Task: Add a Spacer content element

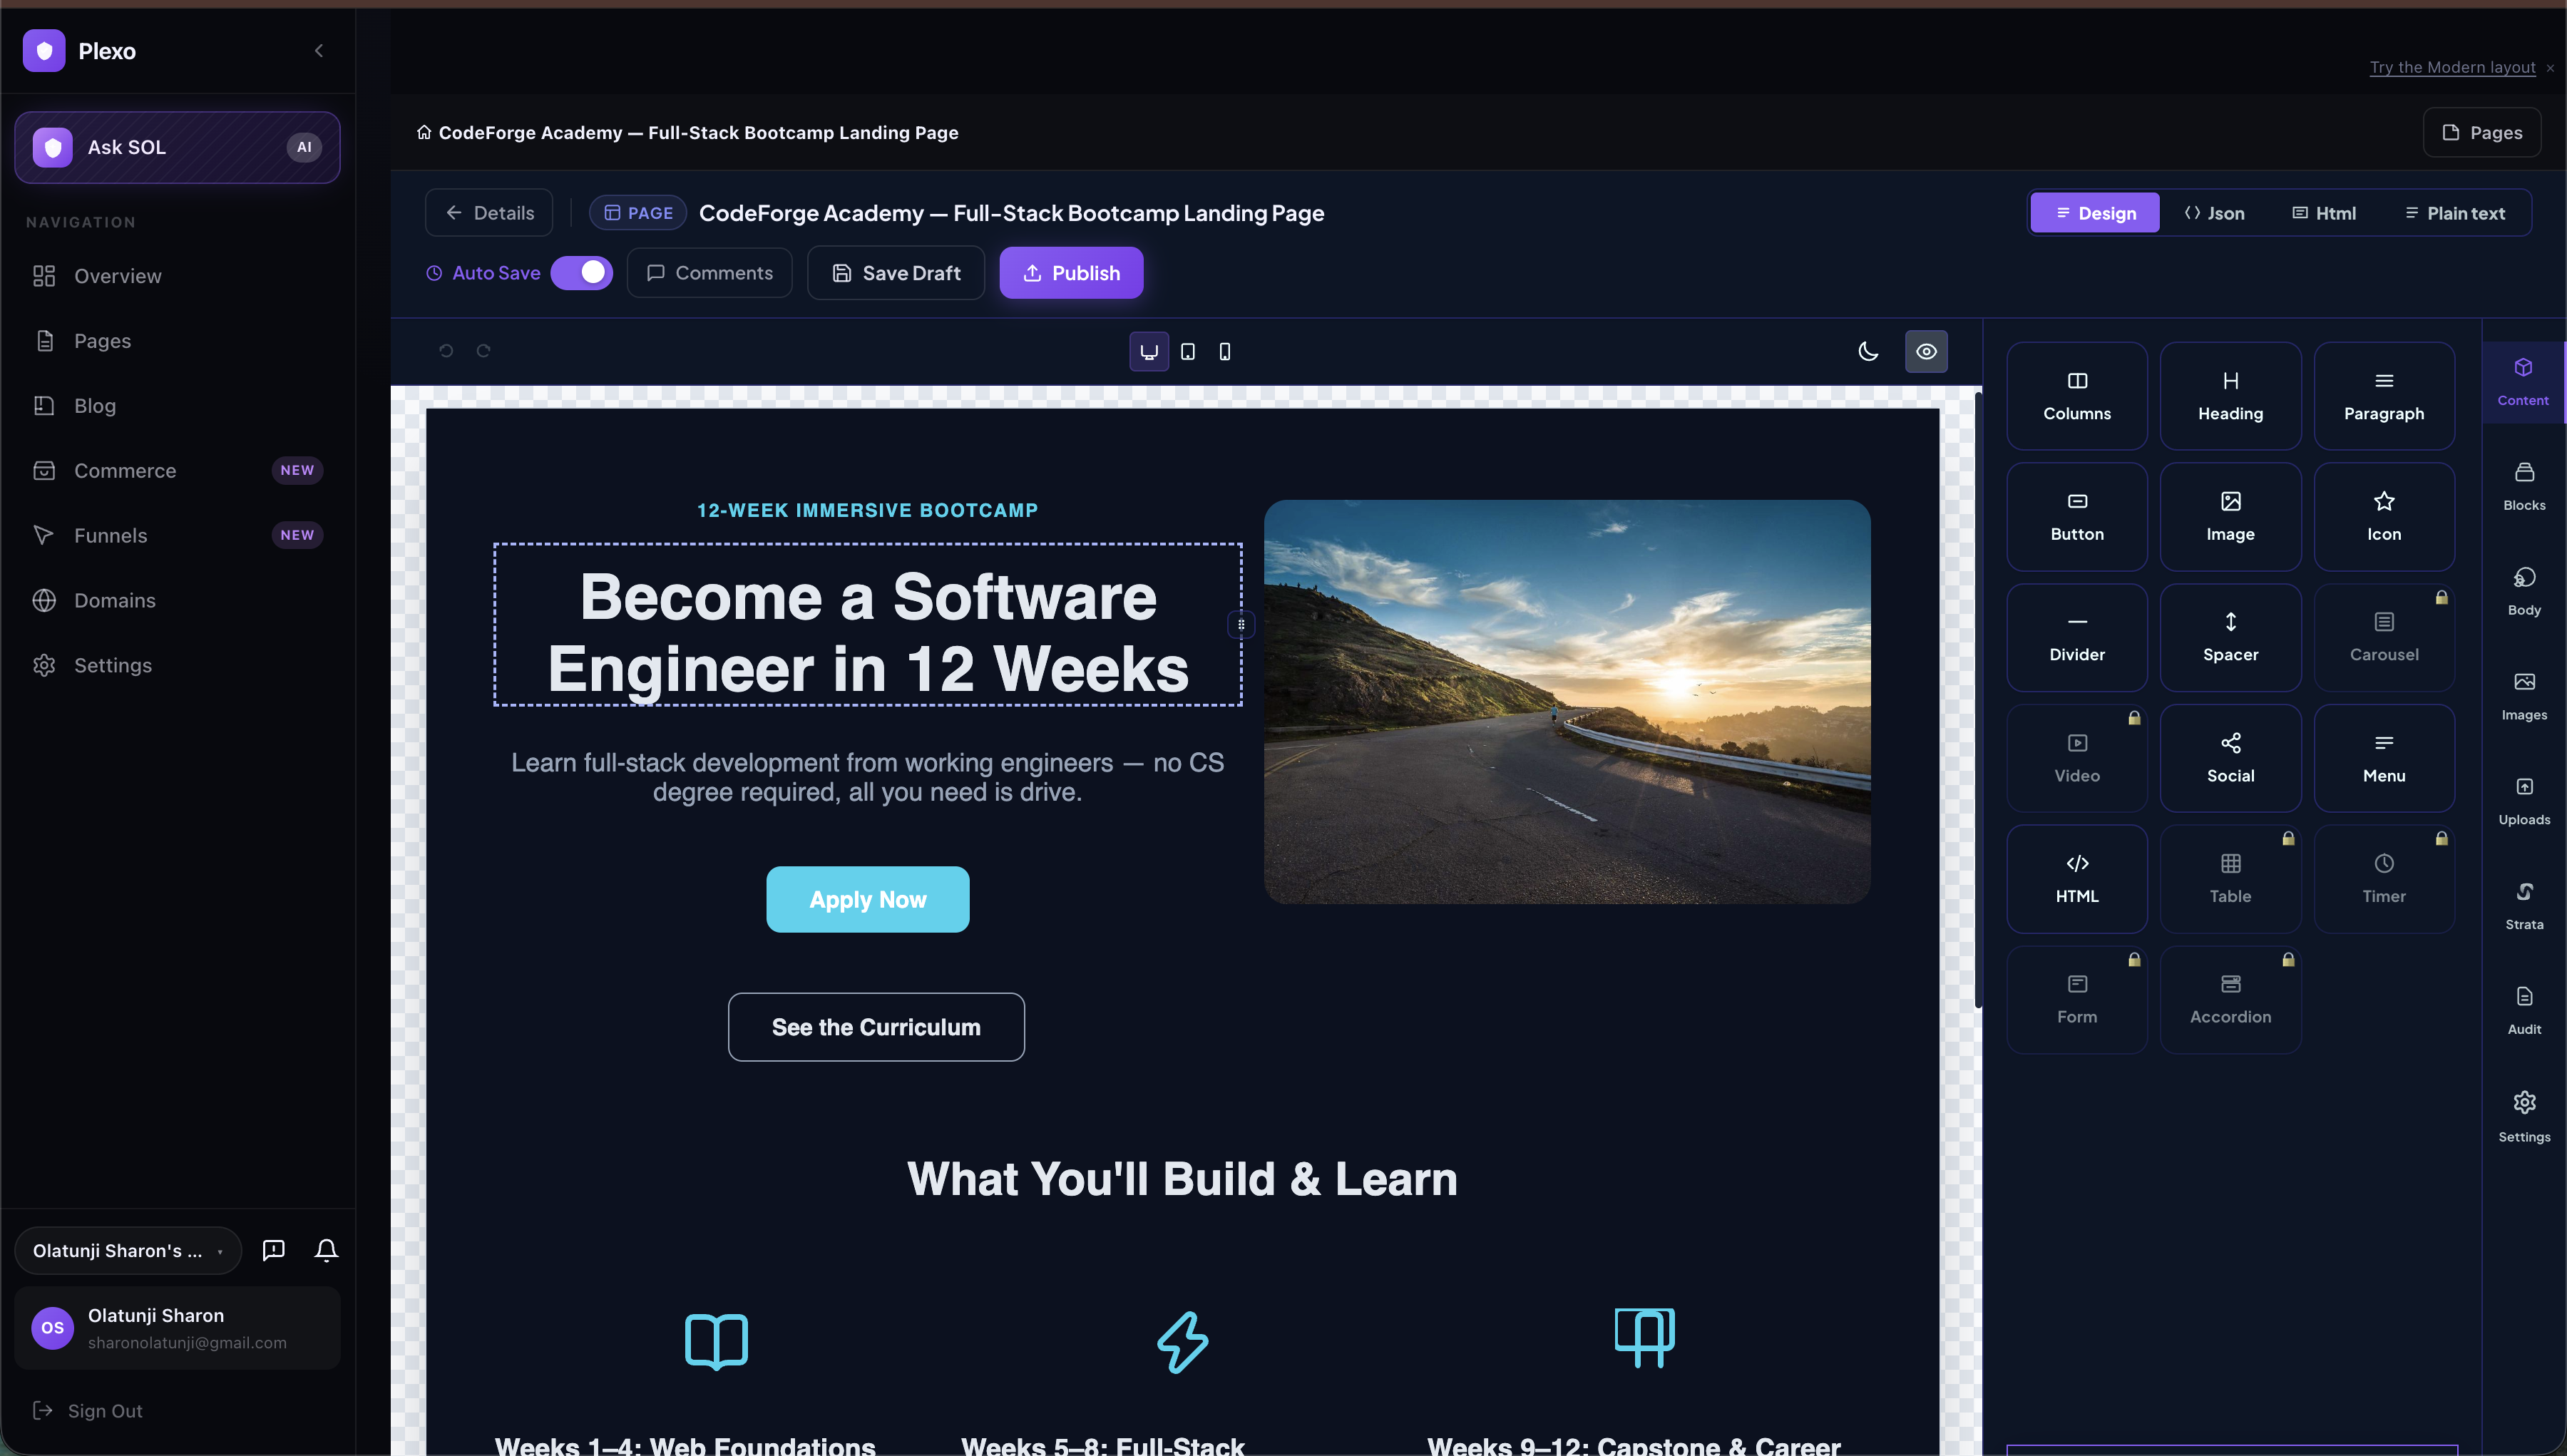Action: (x=2230, y=638)
